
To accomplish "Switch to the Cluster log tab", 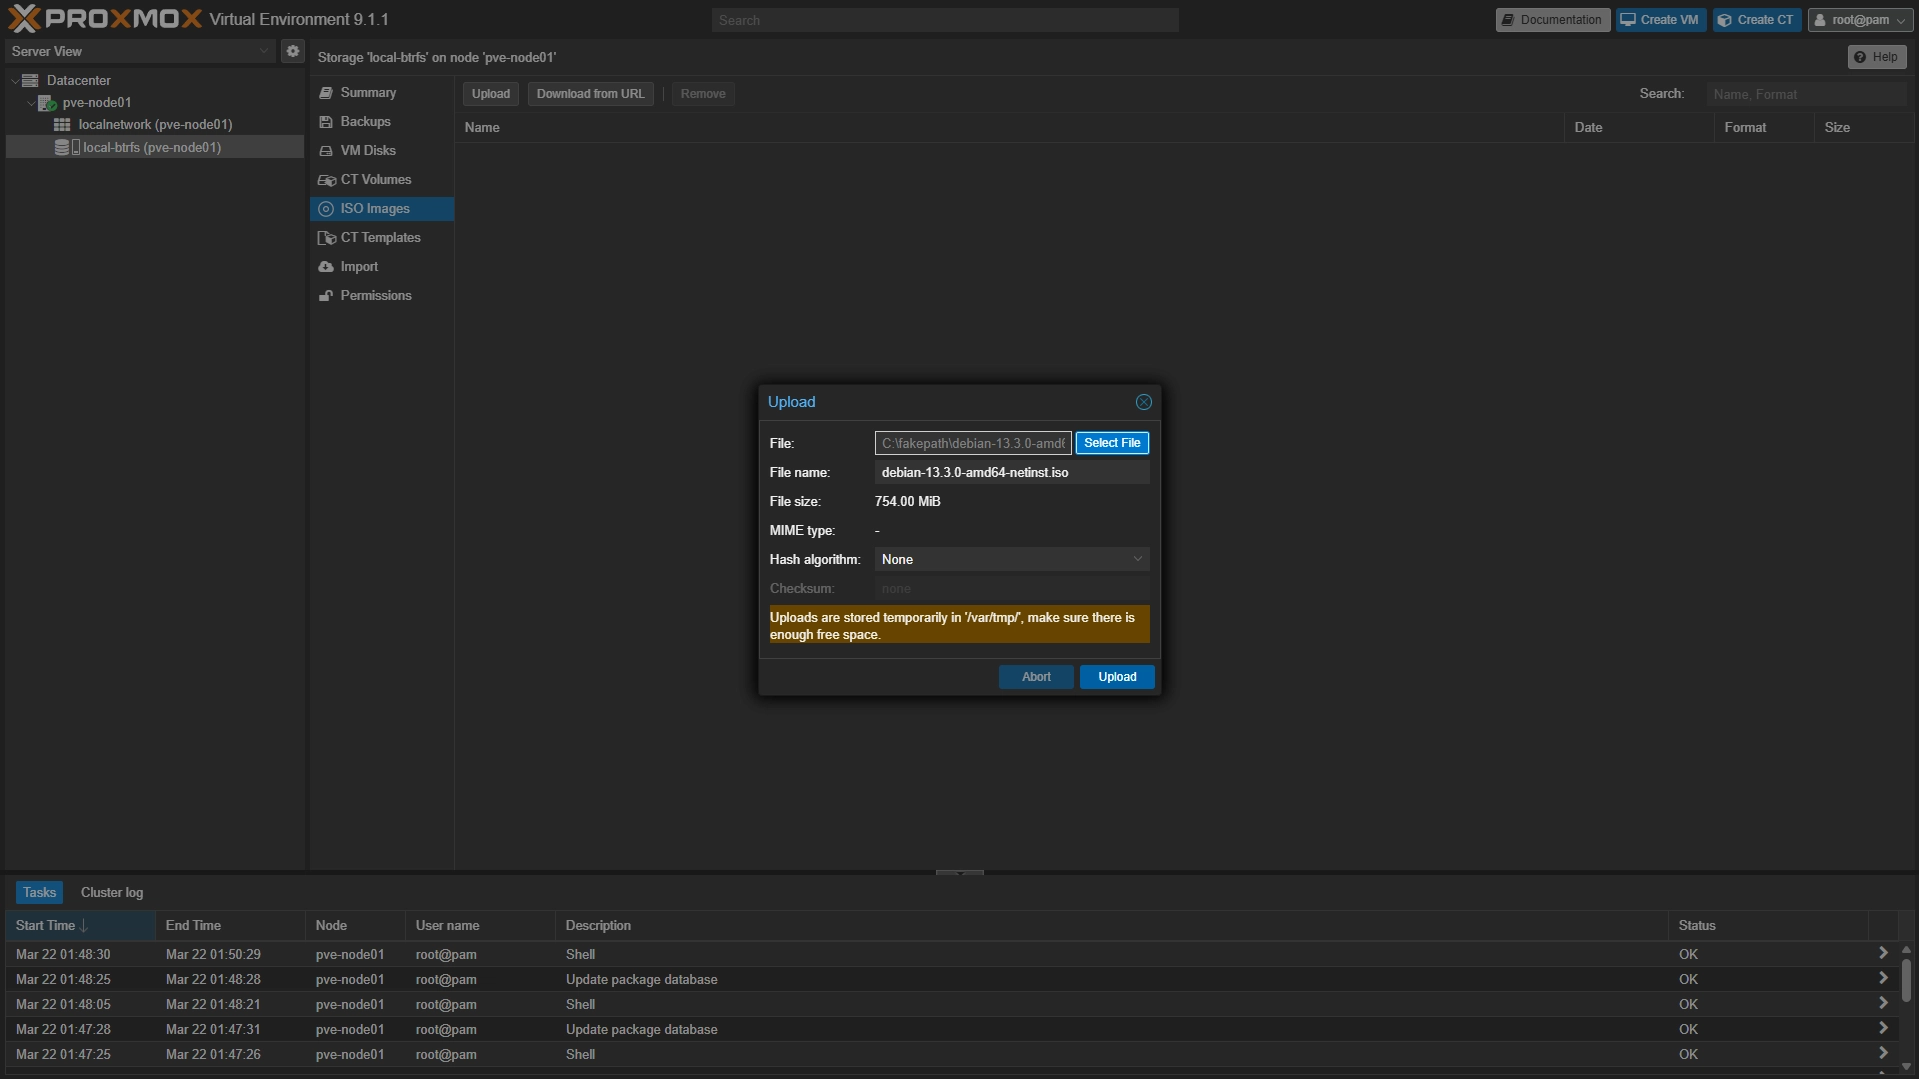I will [112, 893].
